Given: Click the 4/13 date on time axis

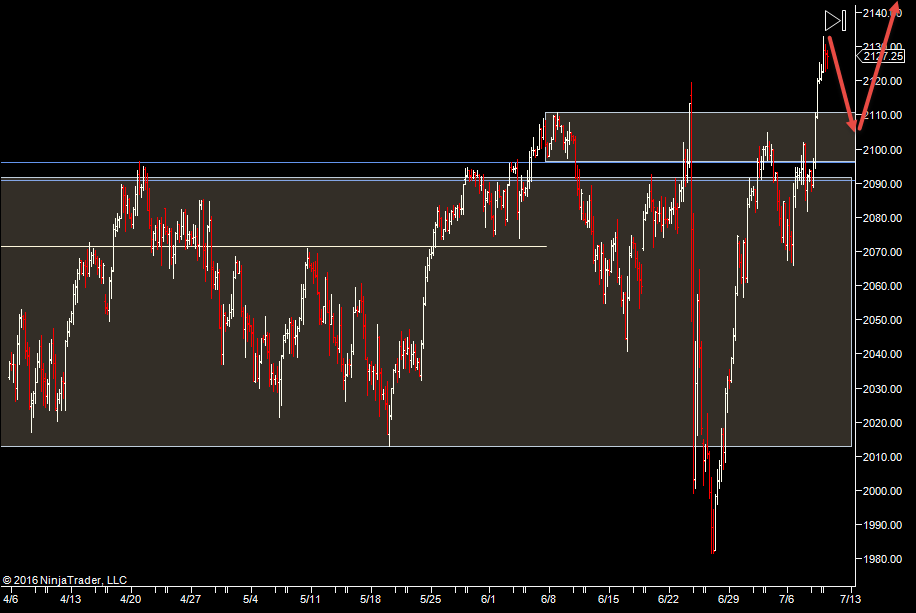Looking at the screenshot, I should pos(70,600).
